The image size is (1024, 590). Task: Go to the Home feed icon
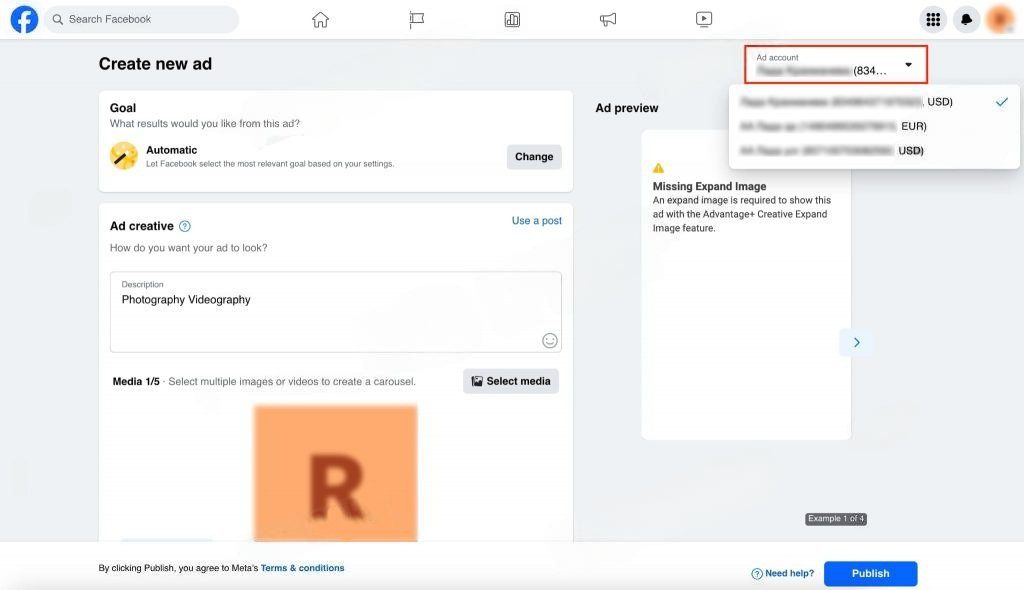point(320,20)
